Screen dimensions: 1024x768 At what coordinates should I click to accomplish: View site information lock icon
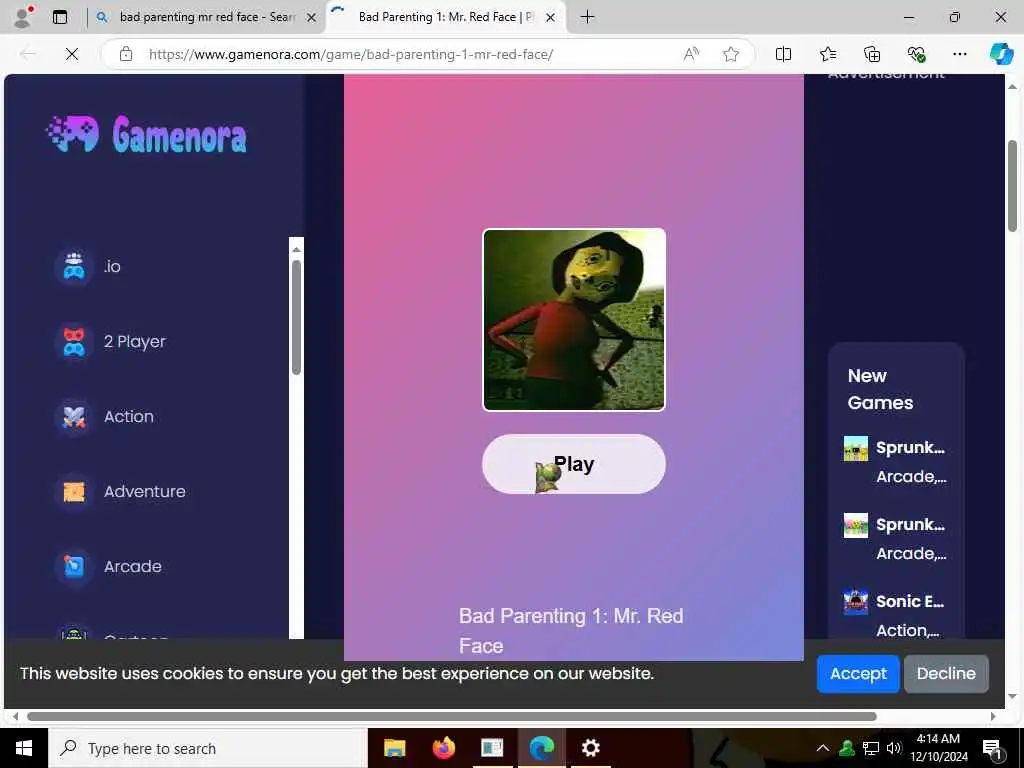(x=126, y=54)
